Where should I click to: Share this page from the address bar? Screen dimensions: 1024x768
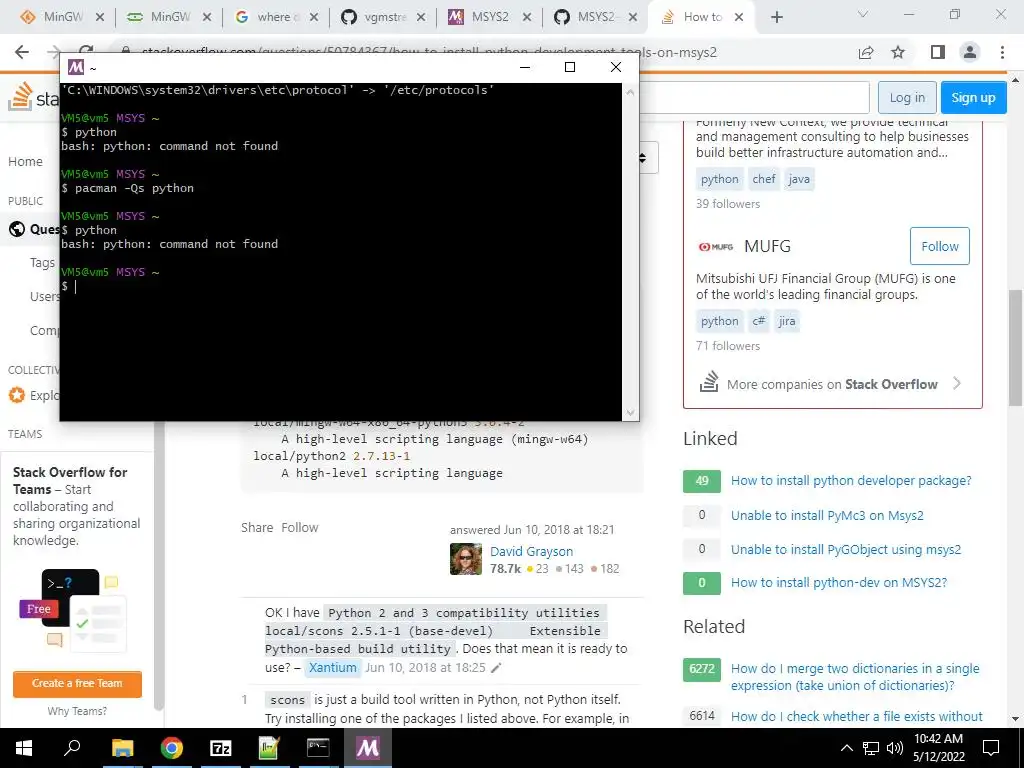pos(866,52)
